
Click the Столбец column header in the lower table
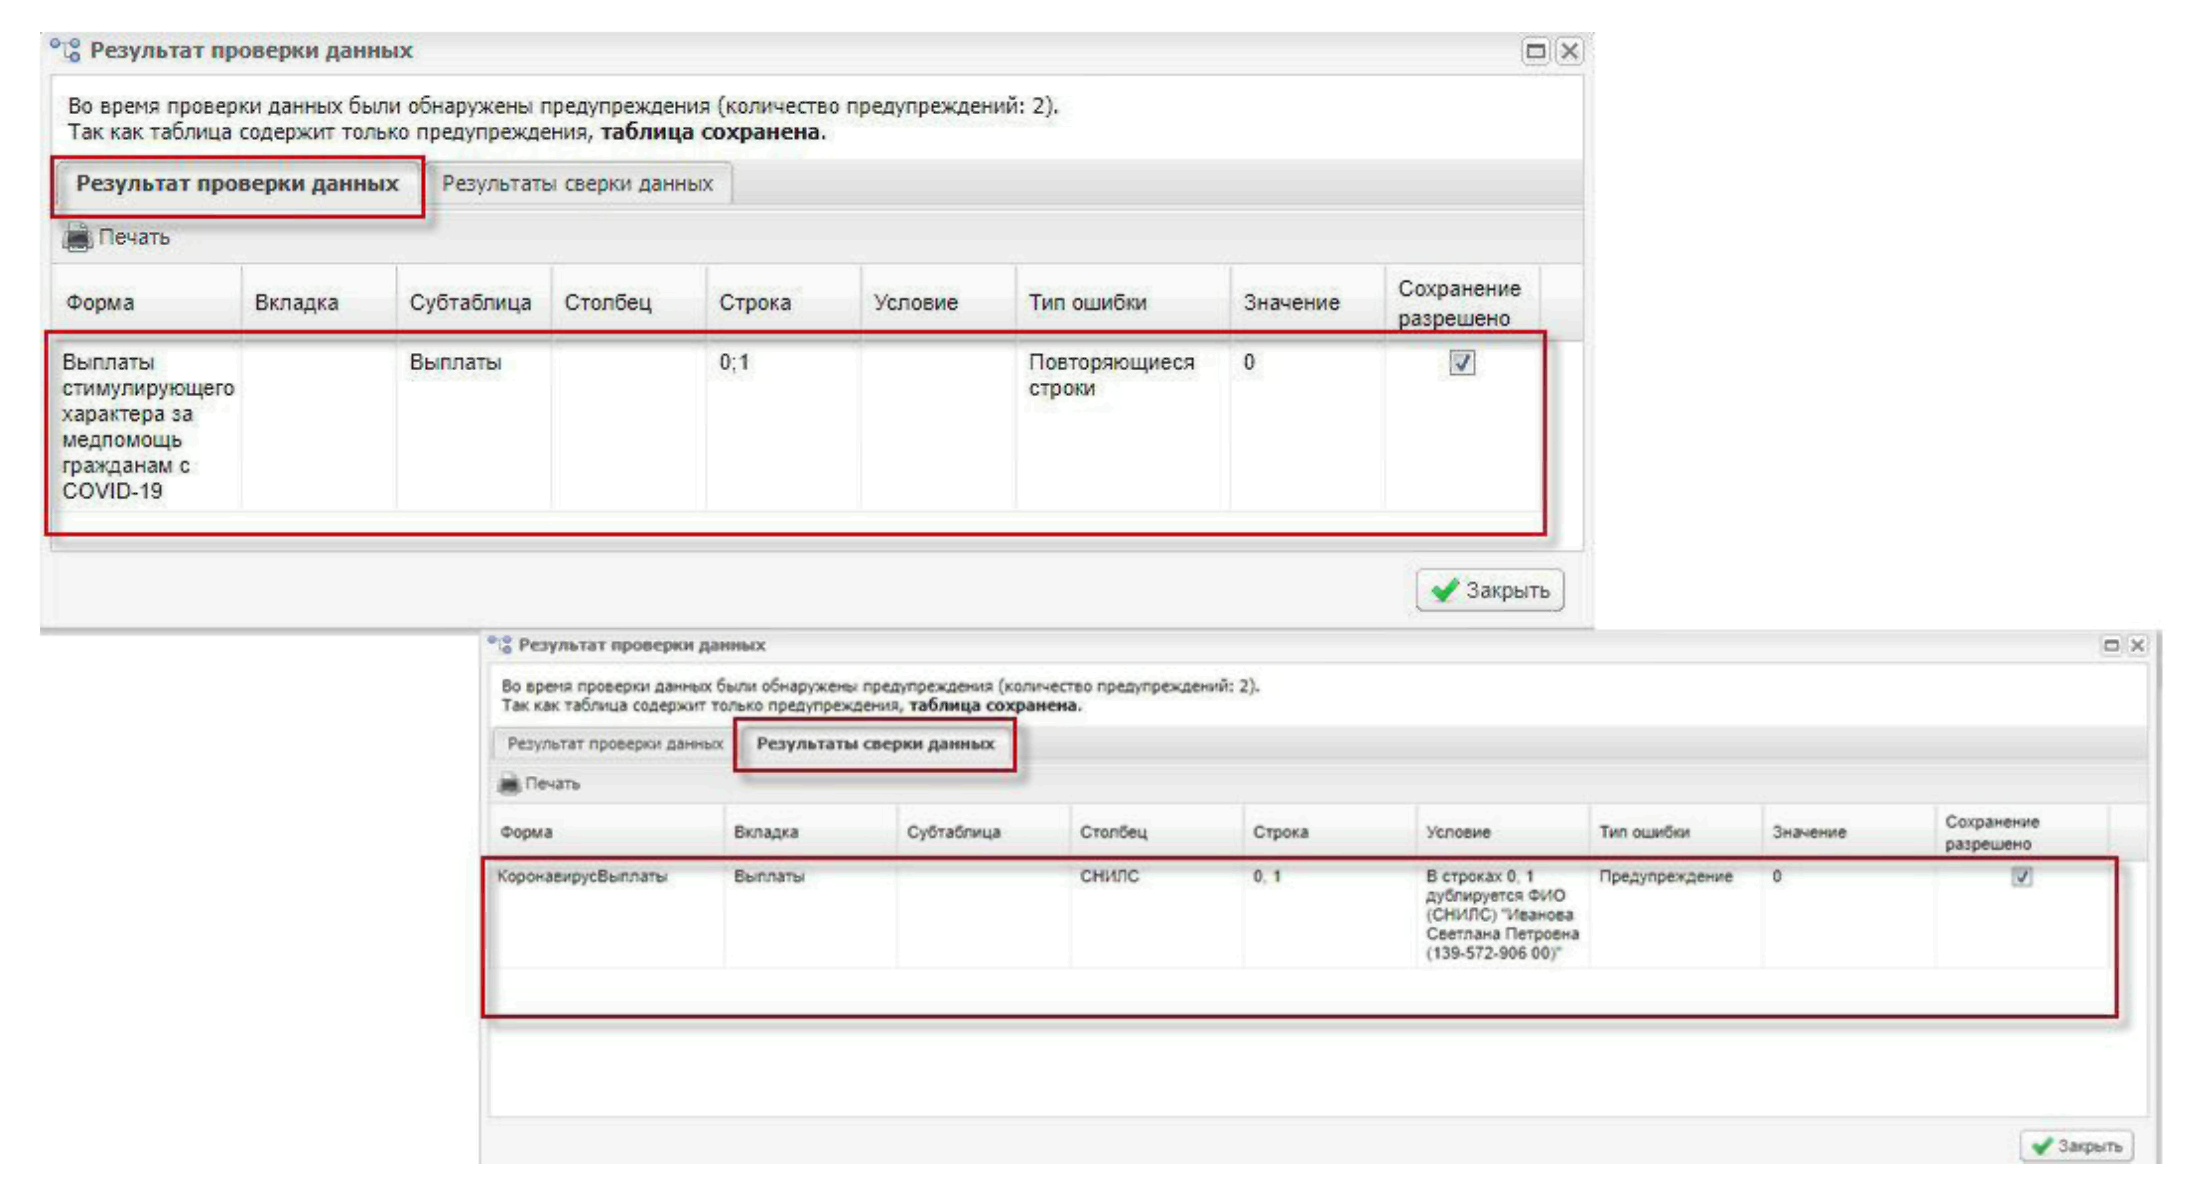click(x=1113, y=832)
